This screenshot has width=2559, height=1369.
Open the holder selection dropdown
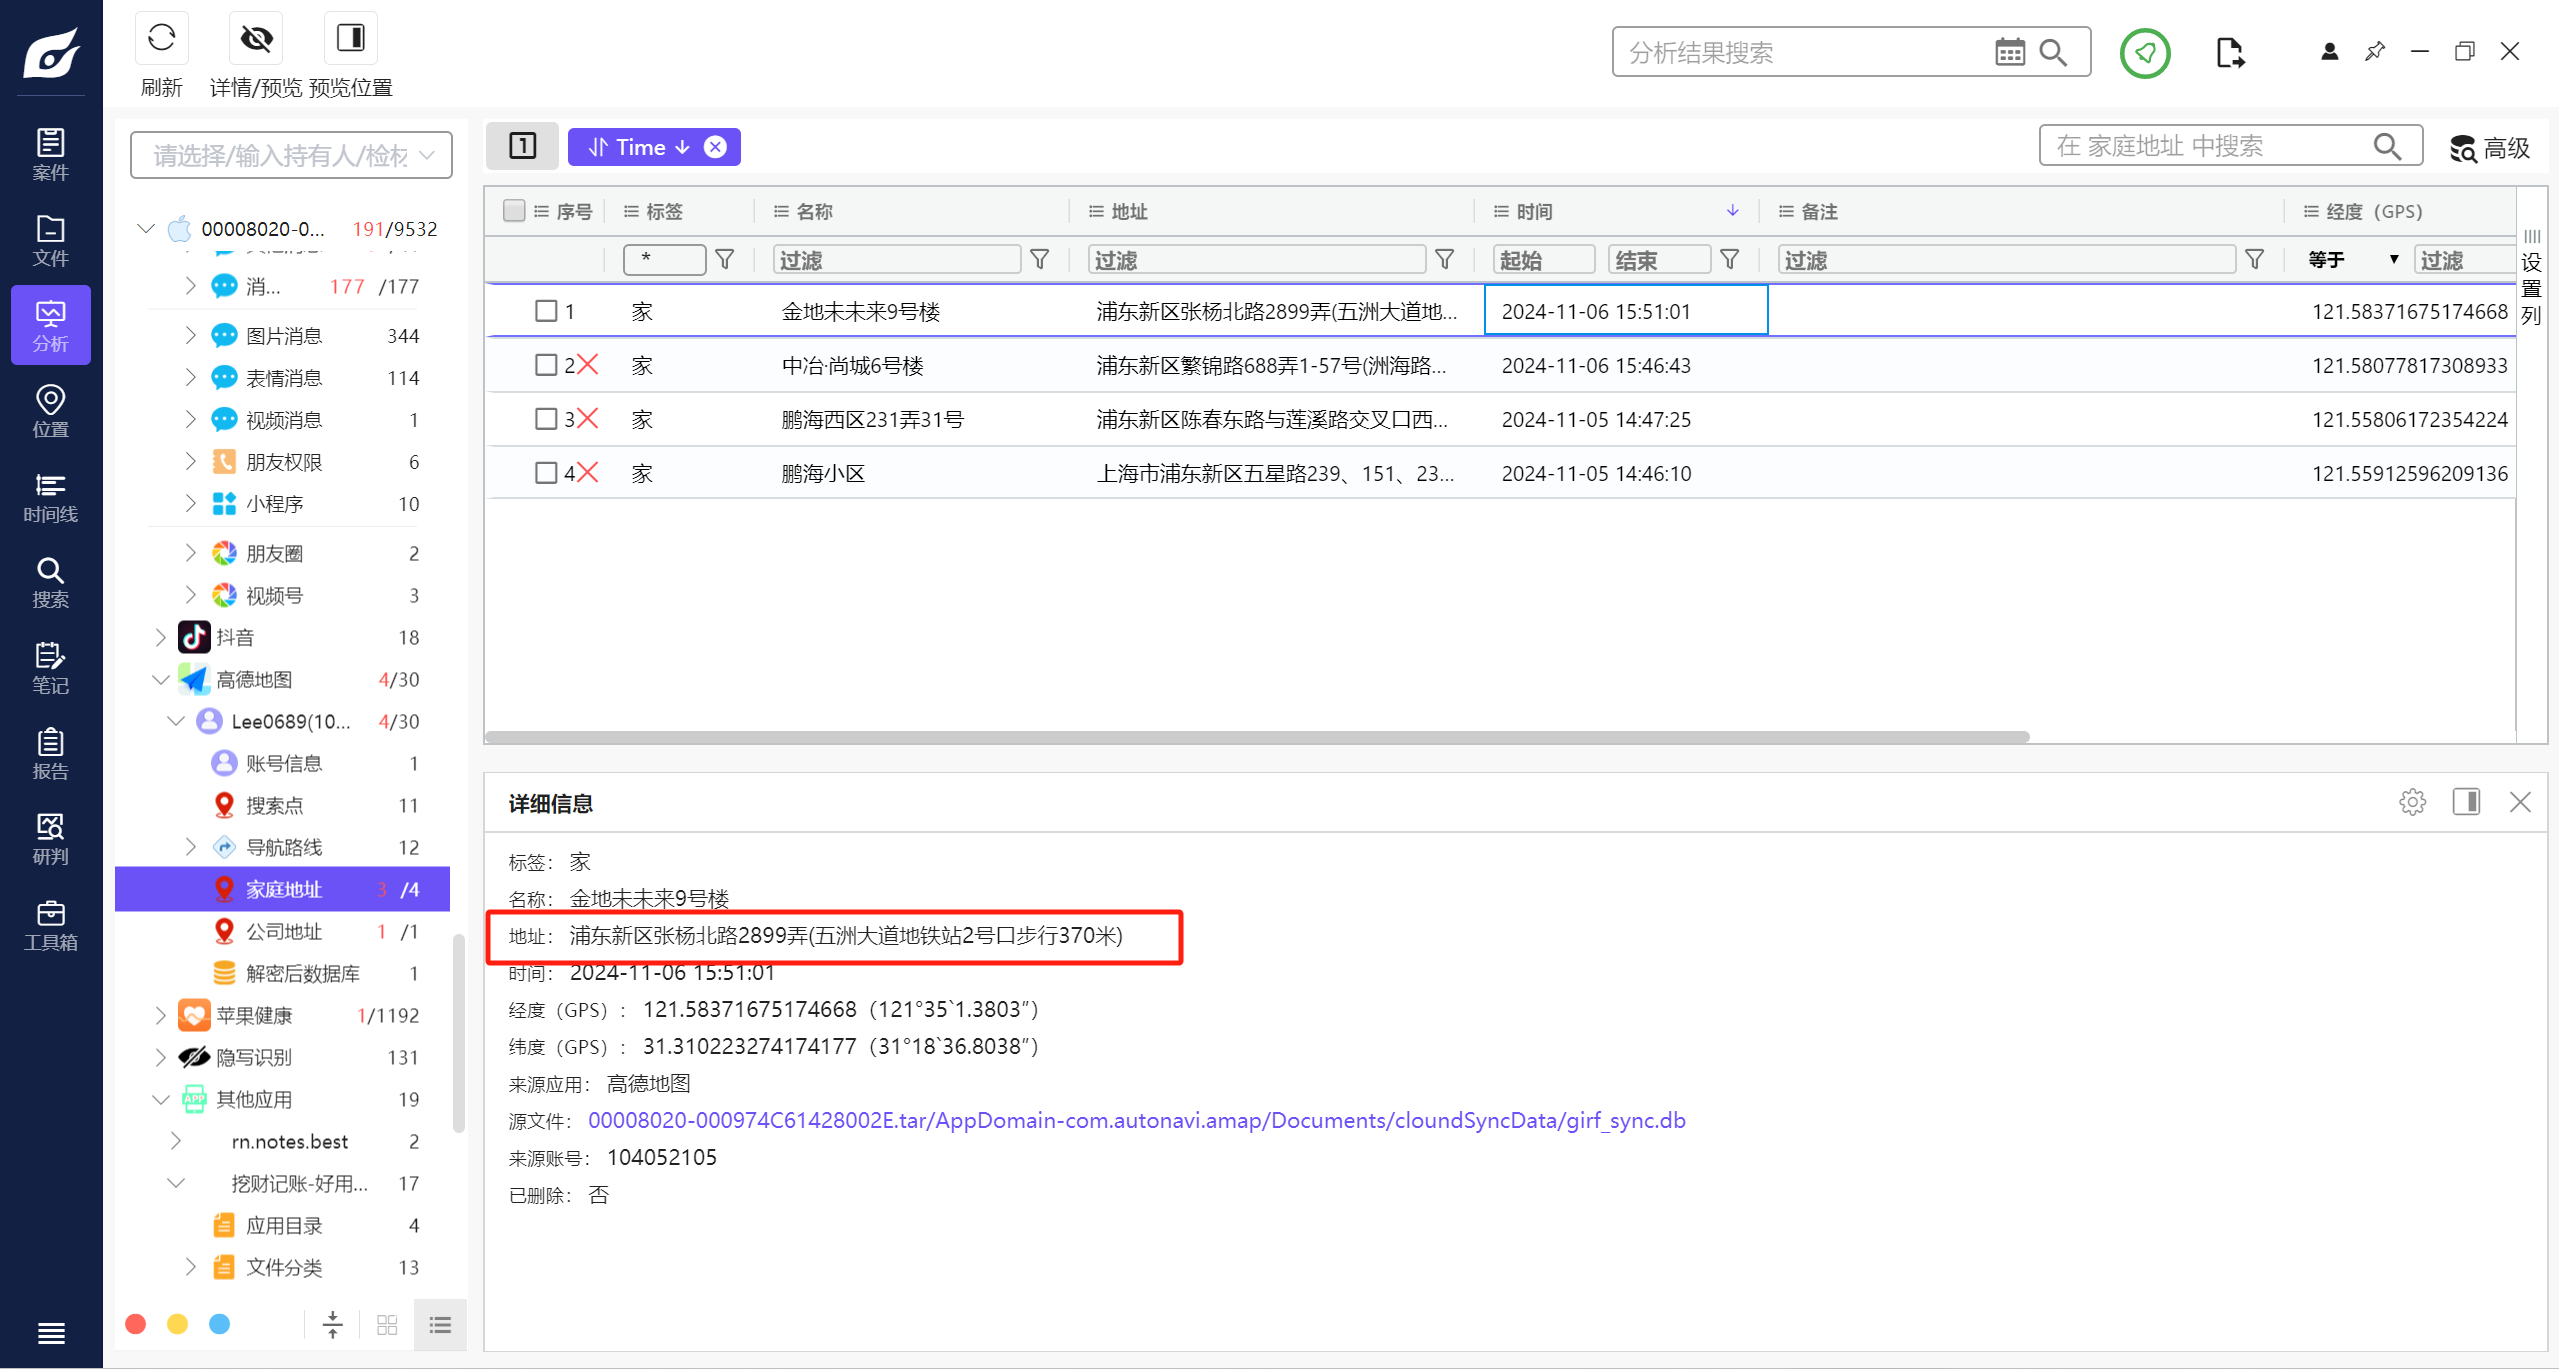pos(291,155)
